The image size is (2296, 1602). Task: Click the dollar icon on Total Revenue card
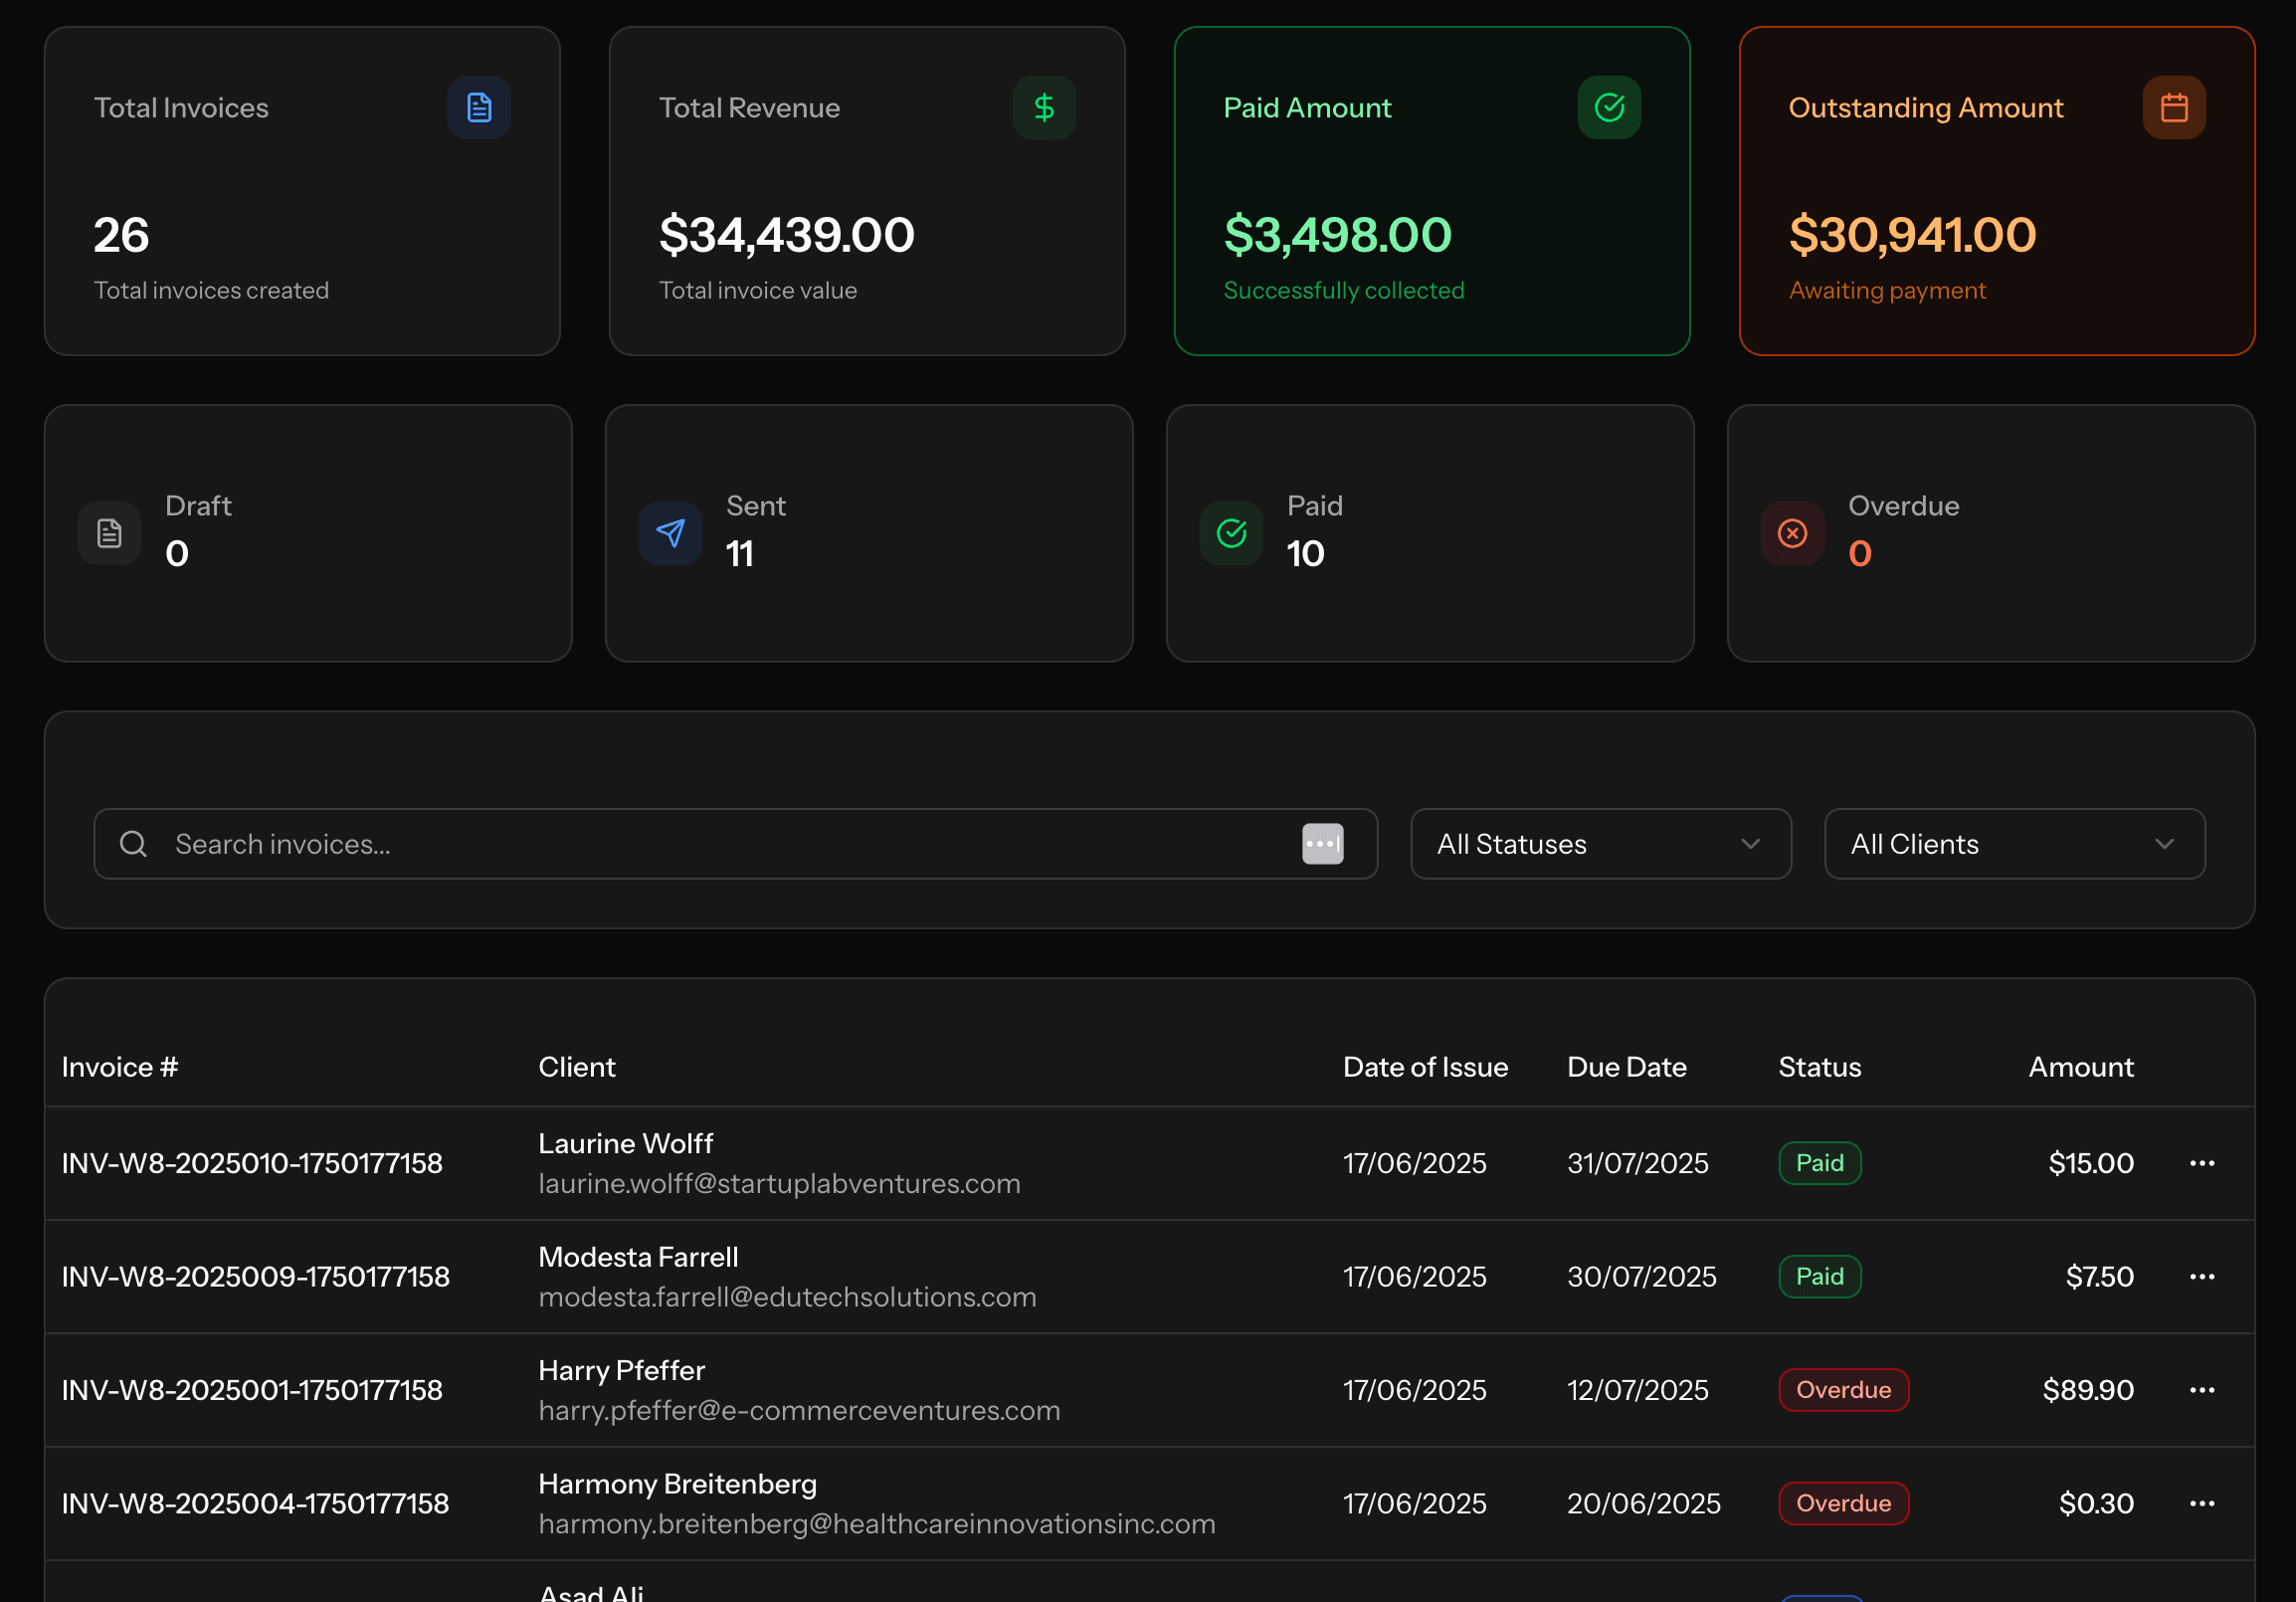(1044, 107)
